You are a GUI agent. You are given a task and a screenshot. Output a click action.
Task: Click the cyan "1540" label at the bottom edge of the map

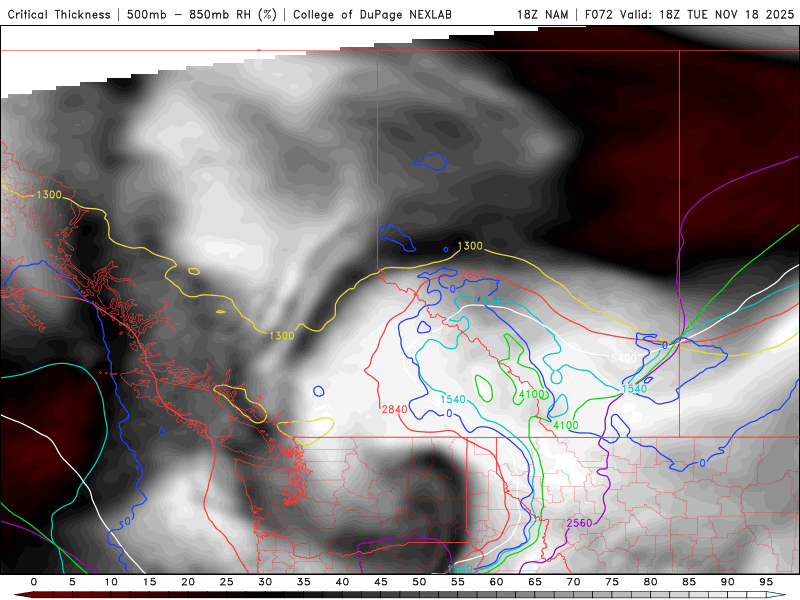[460, 568]
